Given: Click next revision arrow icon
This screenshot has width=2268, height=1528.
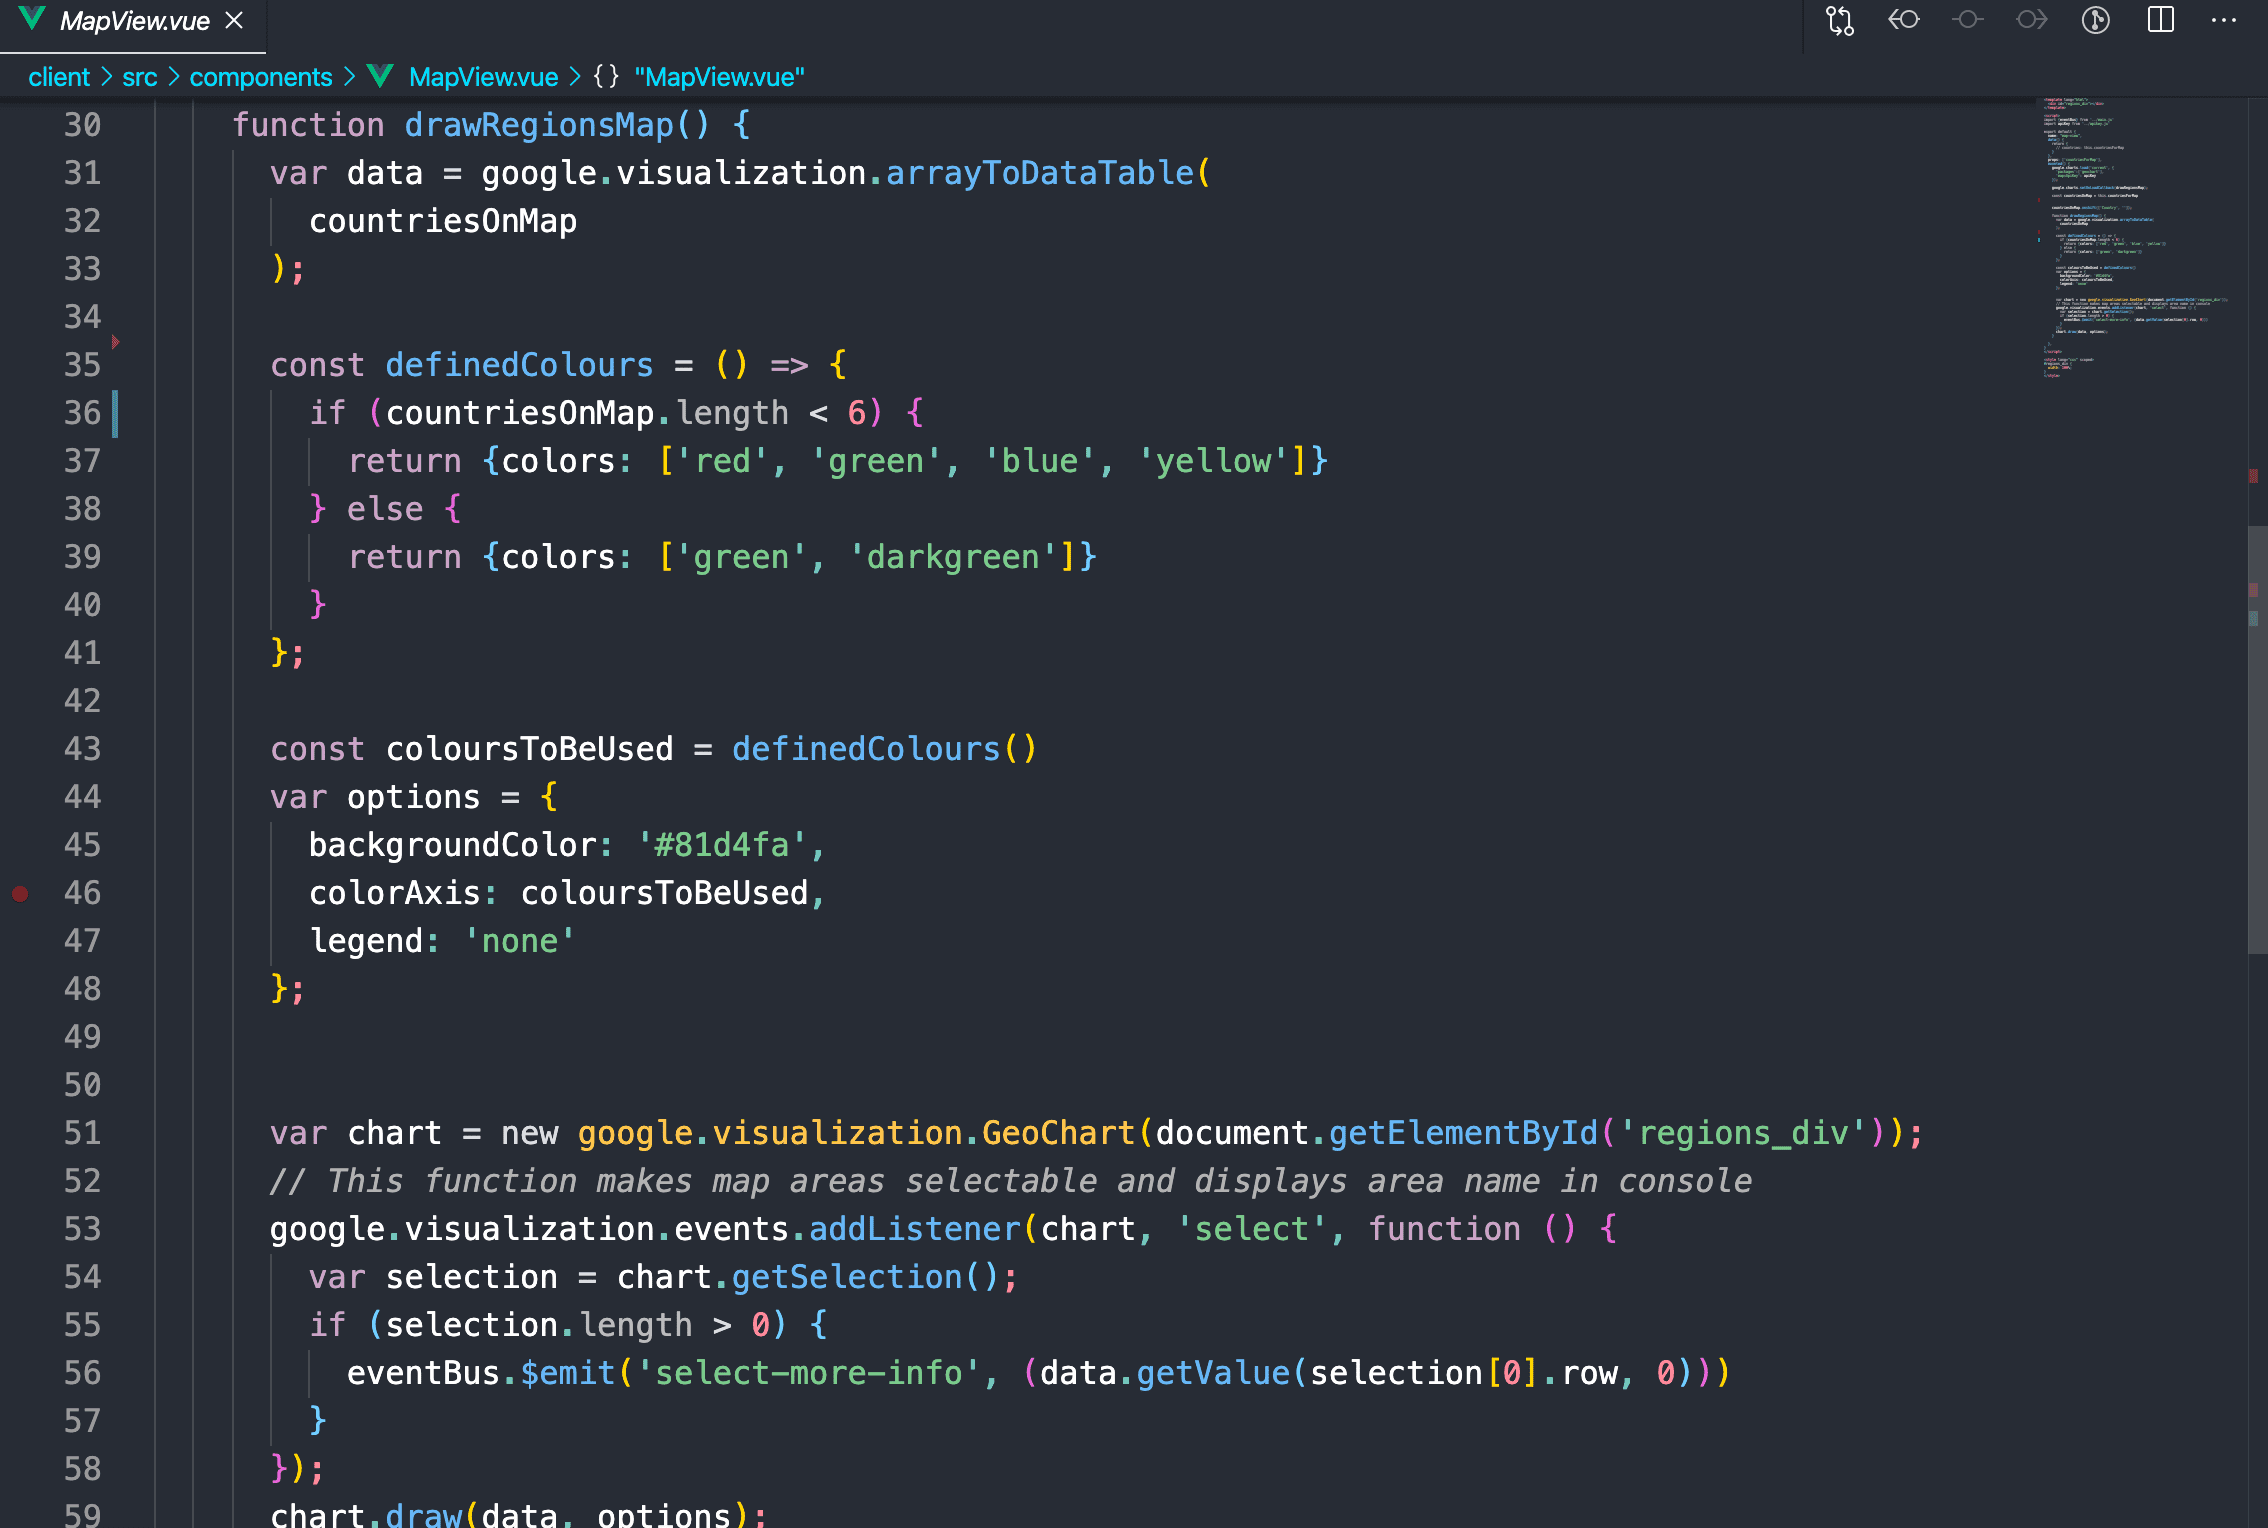Looking at the screenshot, I should pos(2031,21).
